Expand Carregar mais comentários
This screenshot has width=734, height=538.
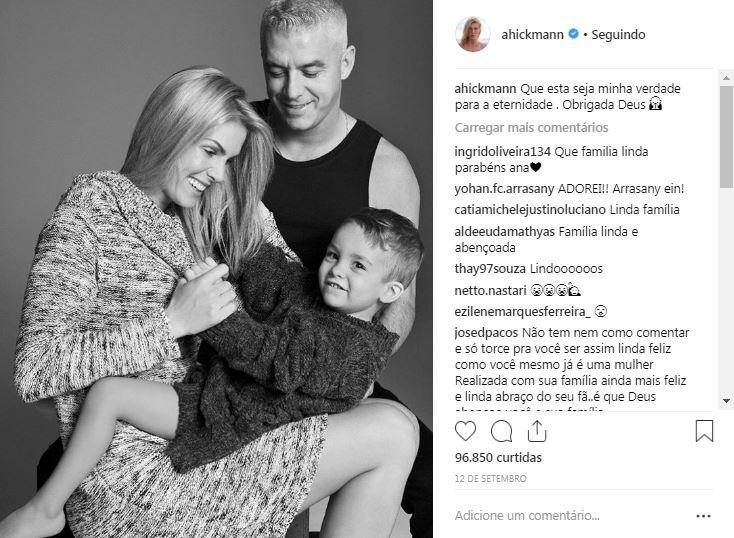tap(531, 128)
